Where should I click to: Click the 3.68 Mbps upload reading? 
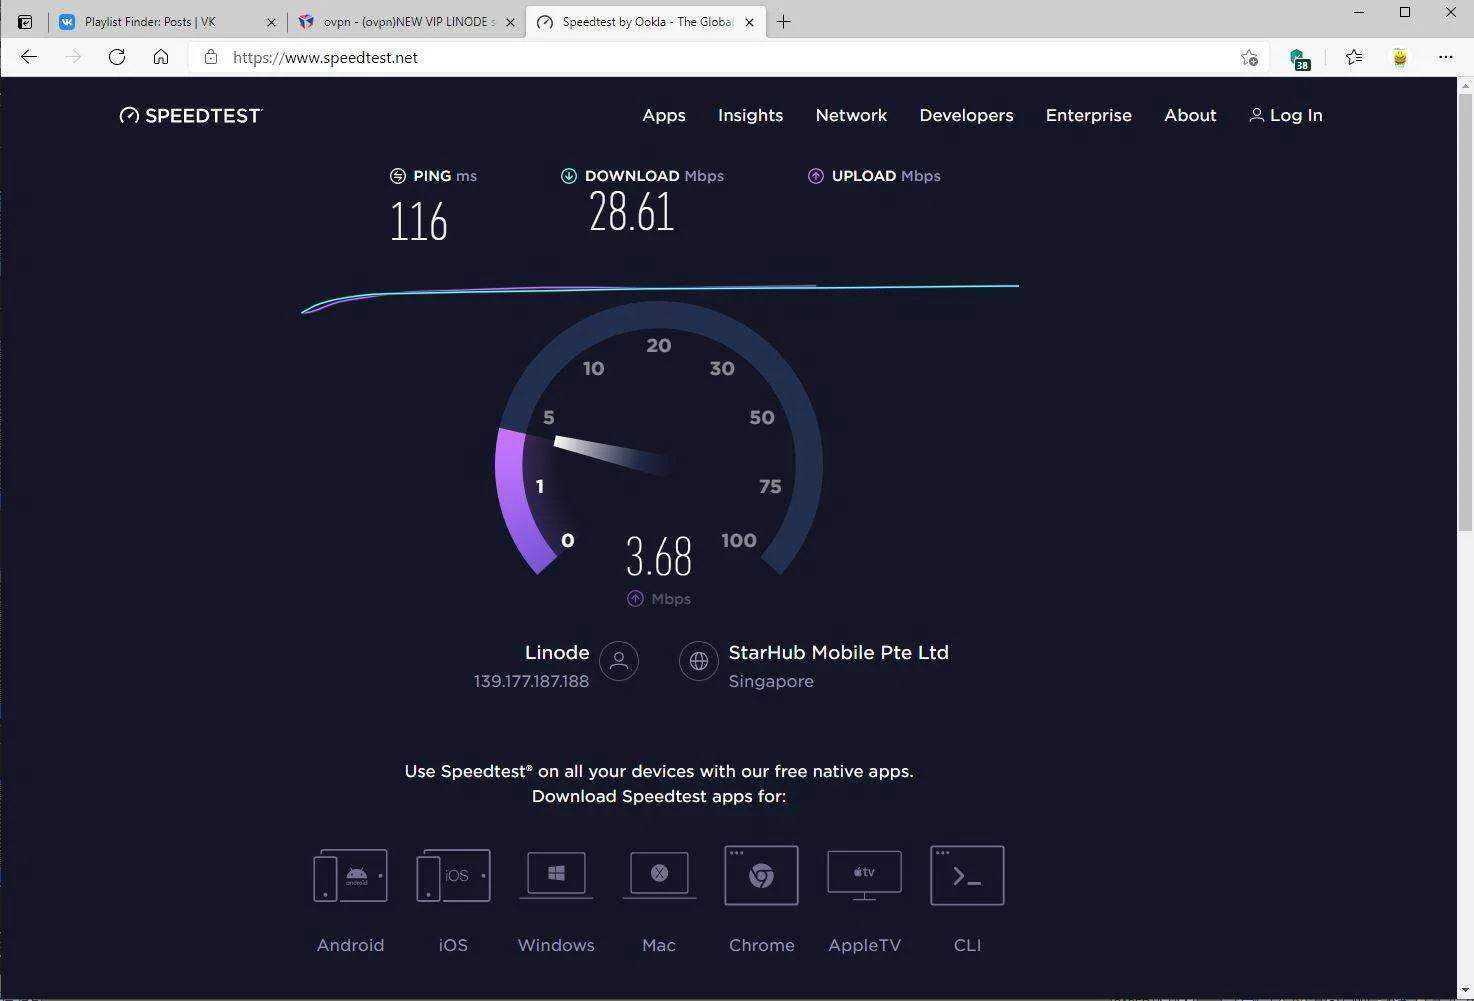[x=659, y=557]
